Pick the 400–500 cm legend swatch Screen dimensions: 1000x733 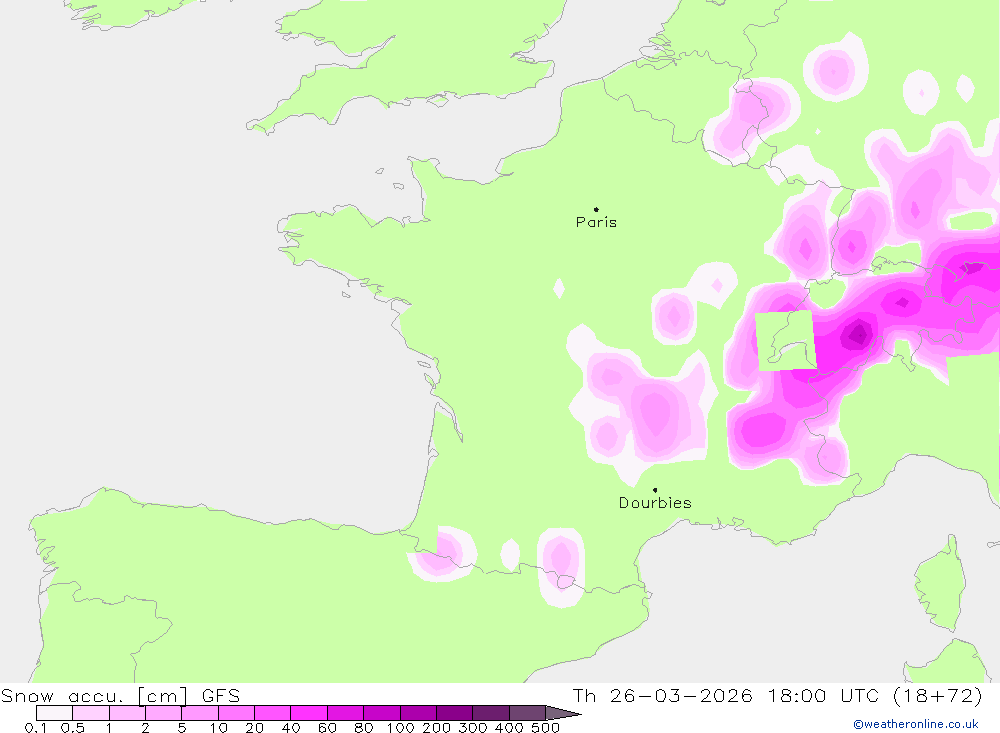(x=527, y=713)
